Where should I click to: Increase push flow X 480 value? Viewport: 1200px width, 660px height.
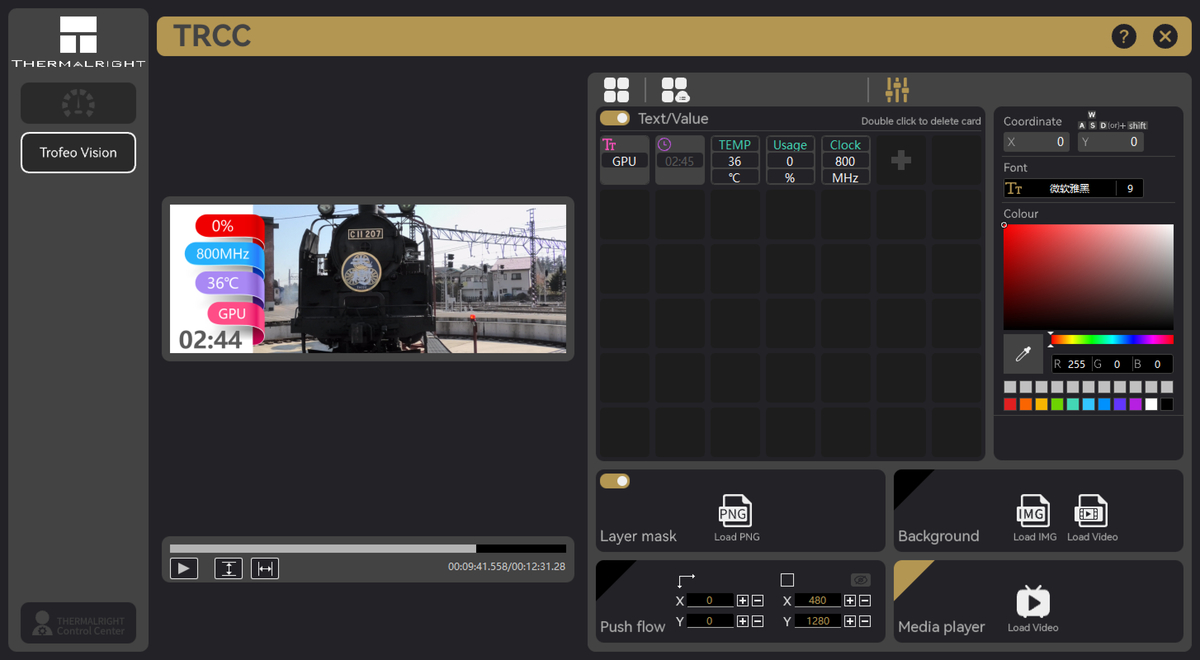pos(850,601)
